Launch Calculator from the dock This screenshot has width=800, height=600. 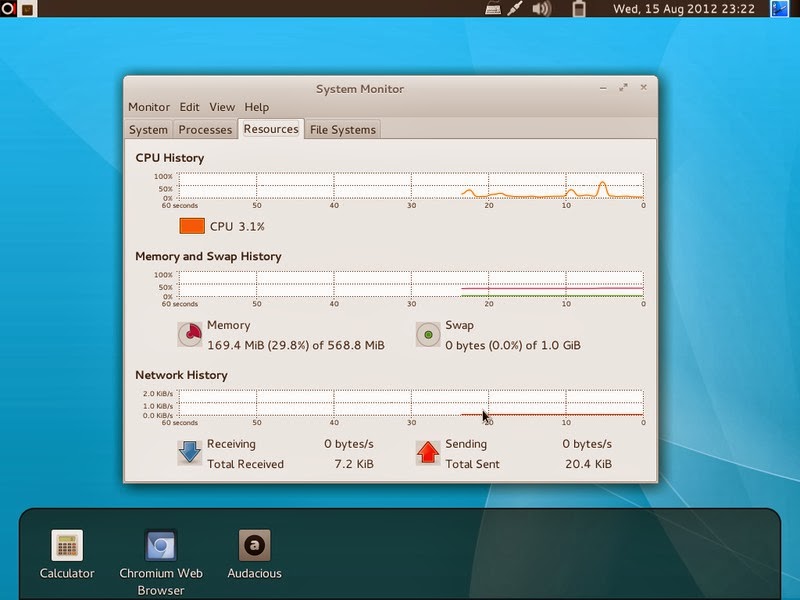pos(66,545)
